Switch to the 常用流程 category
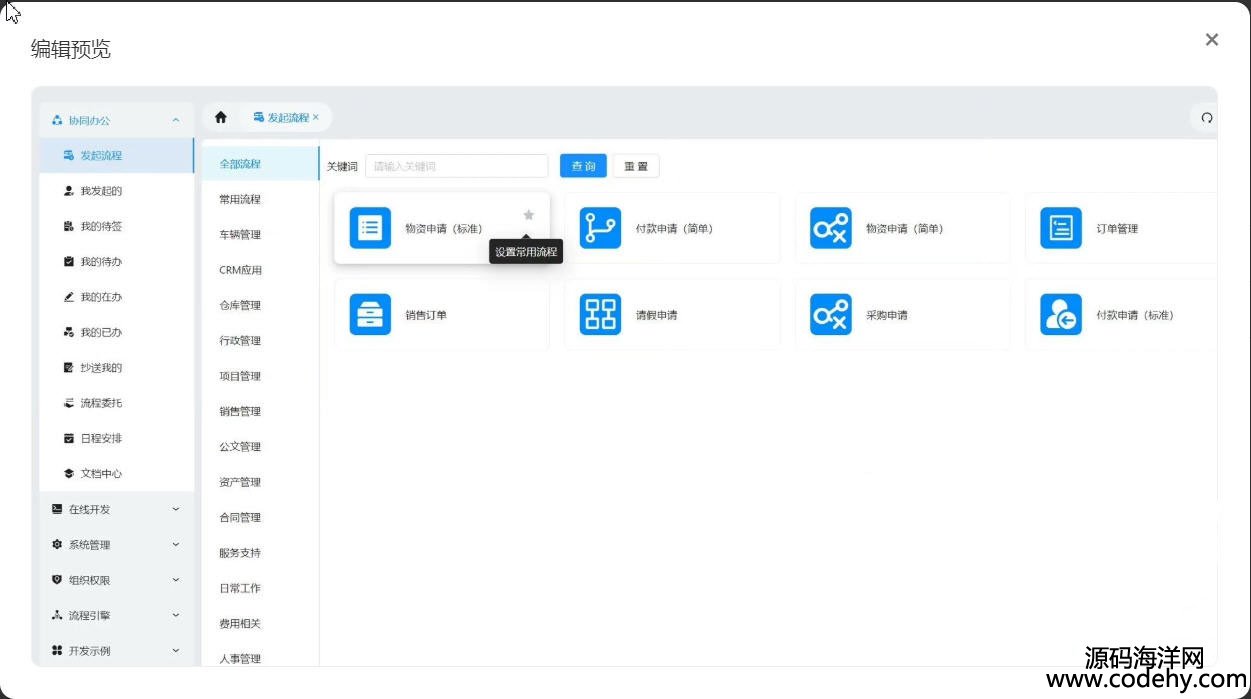Viewport: 1251px width, 699px height. click(240, 199)
